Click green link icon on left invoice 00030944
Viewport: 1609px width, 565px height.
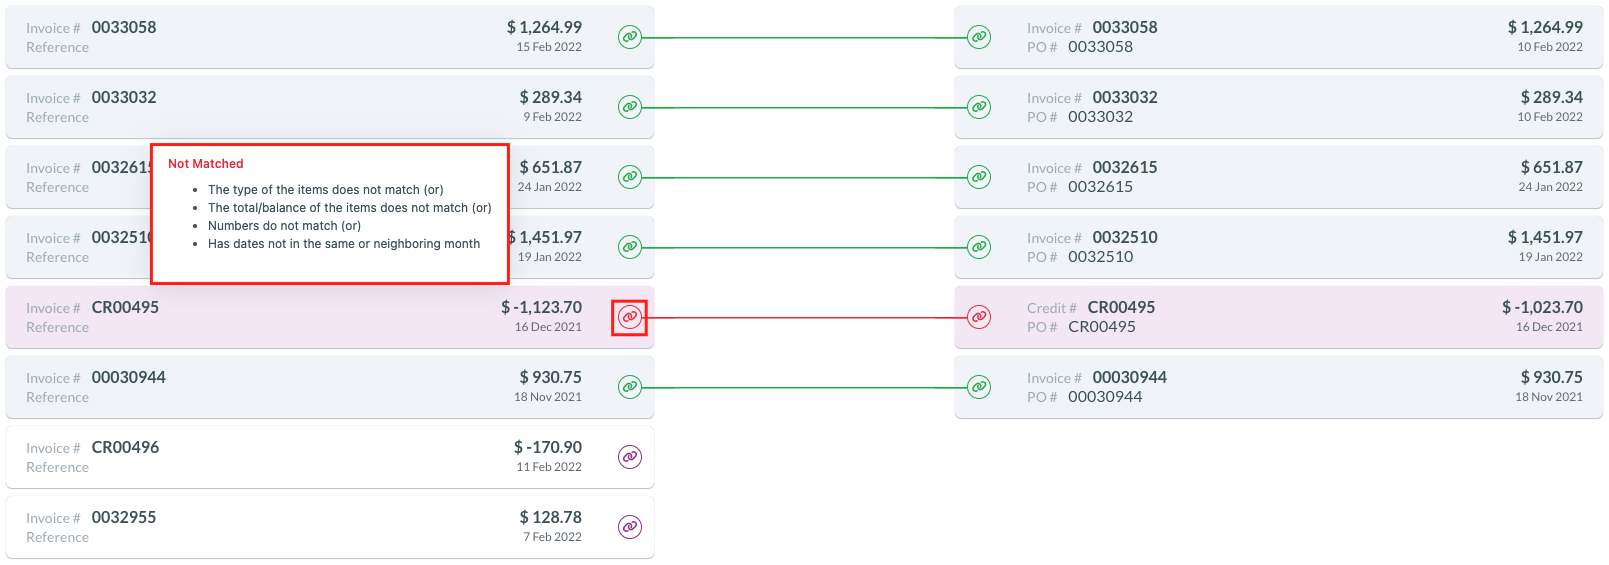click(x=630, y=387)
